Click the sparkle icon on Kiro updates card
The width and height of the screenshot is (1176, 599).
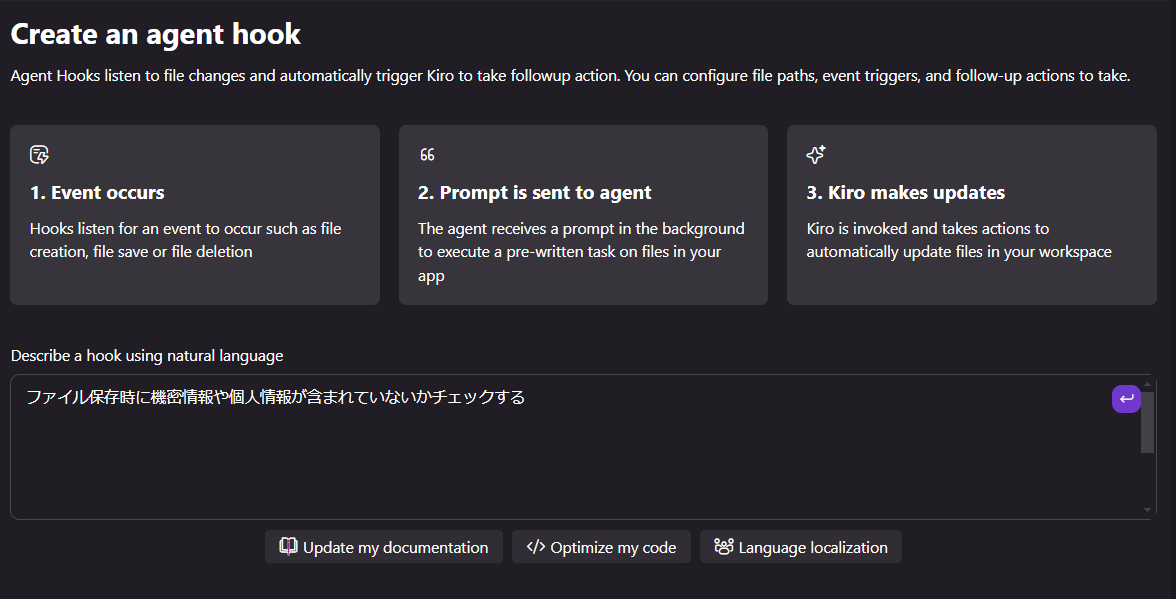[816, 154]
